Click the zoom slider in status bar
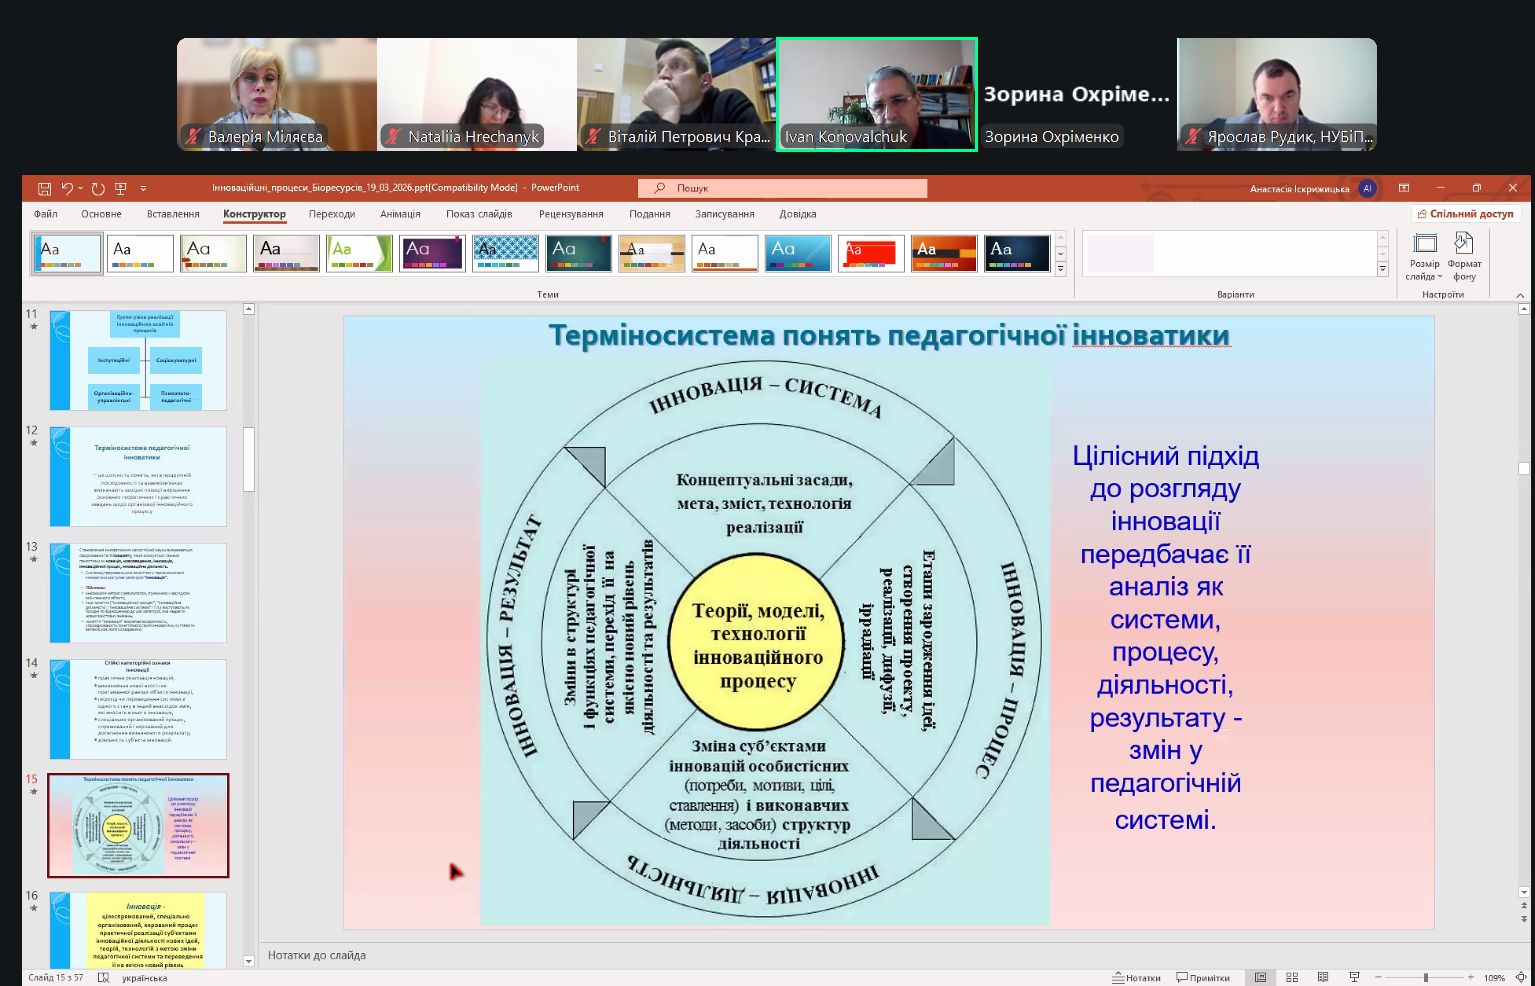The height and width of the screenshot is (986, 1535). pyautogui.click(x=1425, y=978)
